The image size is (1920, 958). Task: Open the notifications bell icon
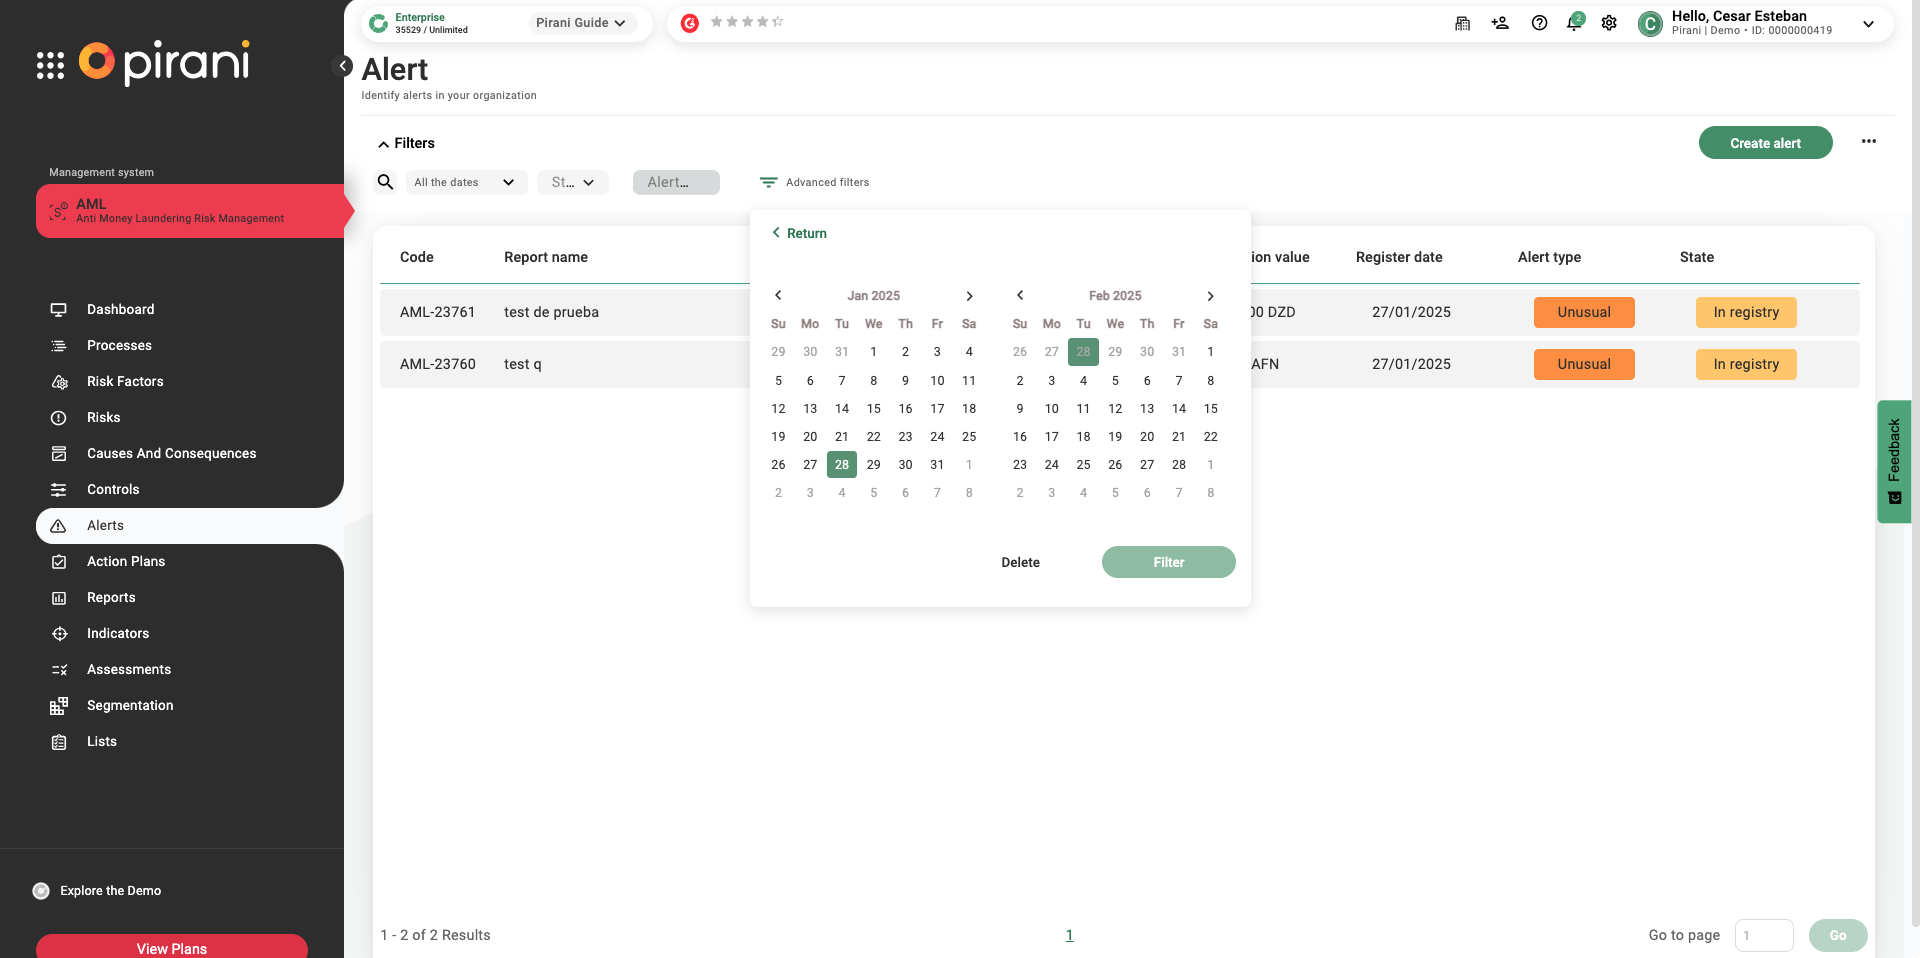click(1573, 23)
